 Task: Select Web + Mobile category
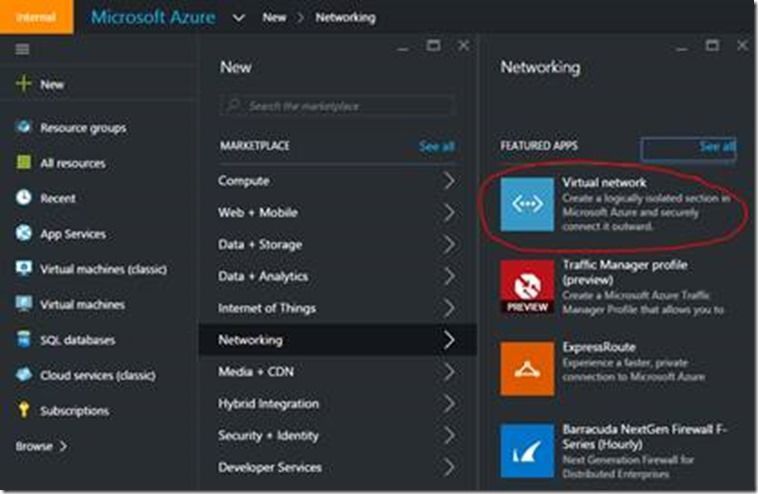(x=338, y=213)
